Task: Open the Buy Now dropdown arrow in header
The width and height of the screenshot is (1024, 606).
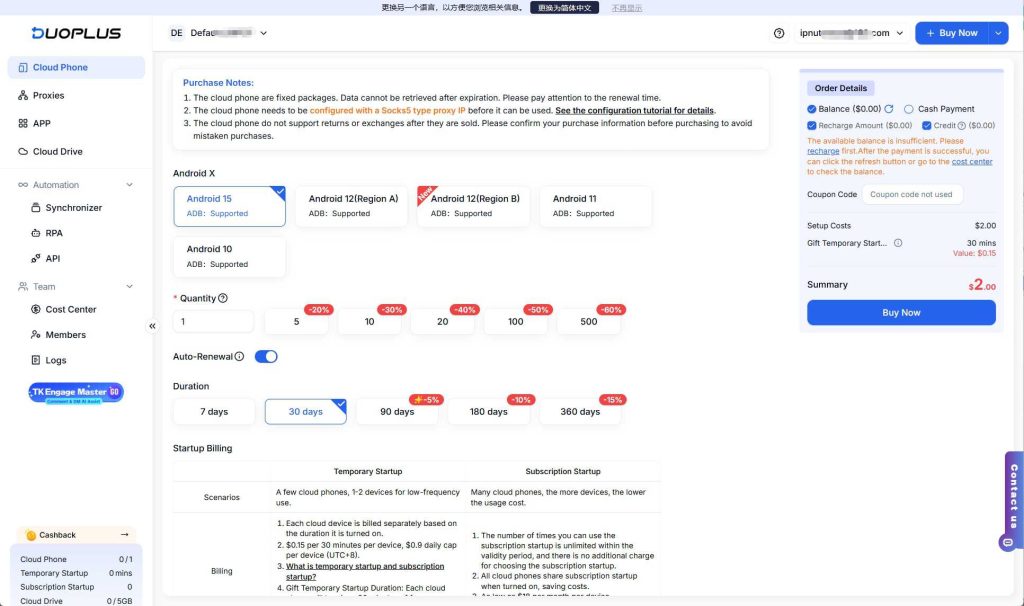Action: point(998,33)
